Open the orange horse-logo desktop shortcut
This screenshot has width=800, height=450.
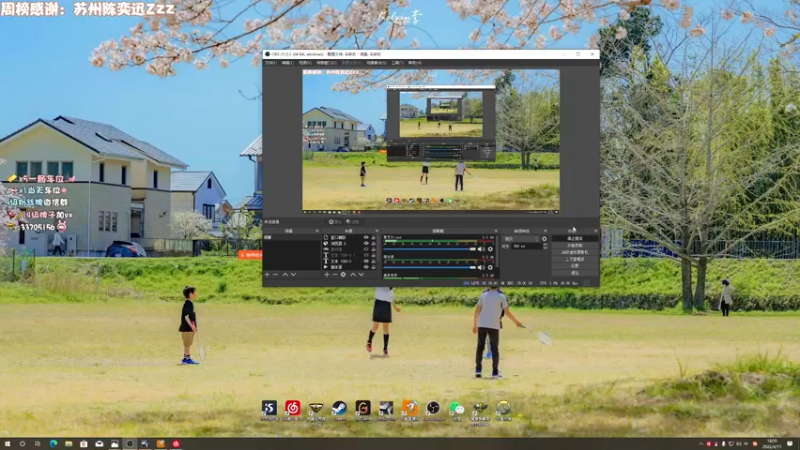pyautogui.click(x=410, y=409)
